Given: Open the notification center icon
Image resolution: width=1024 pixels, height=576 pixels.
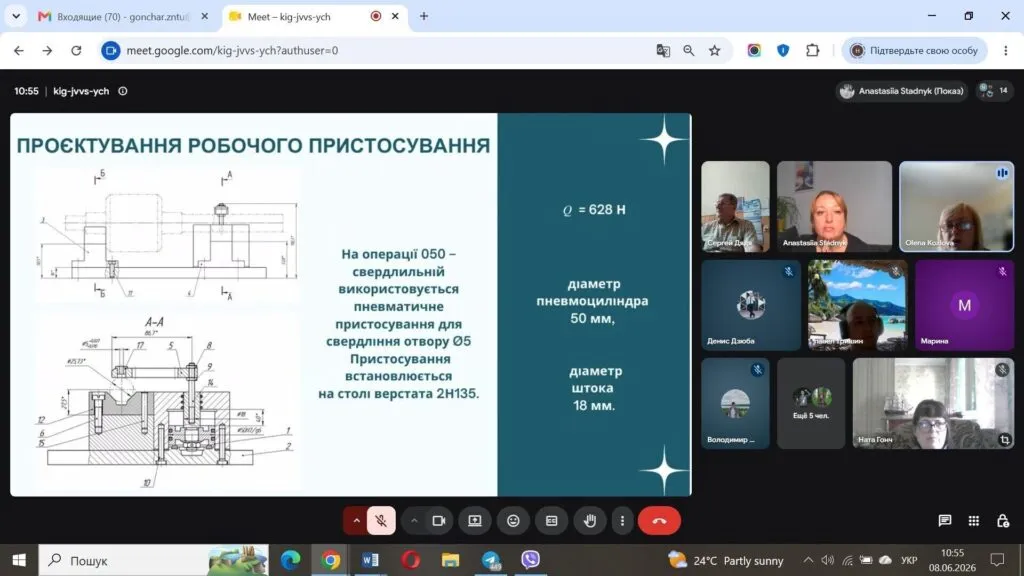Looking at the screenshot, I should pos(997,560).
